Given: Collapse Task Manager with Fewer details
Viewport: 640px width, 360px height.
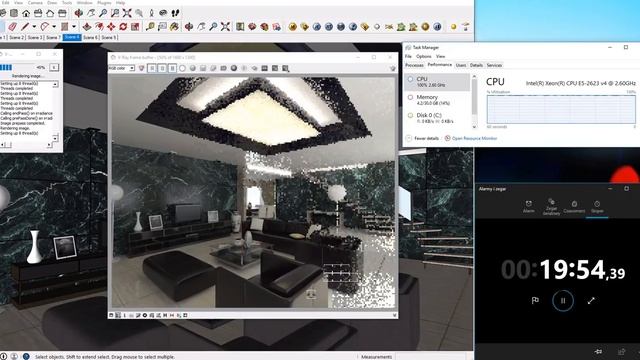Looking at the screenshot, I should tap(422, 138).
